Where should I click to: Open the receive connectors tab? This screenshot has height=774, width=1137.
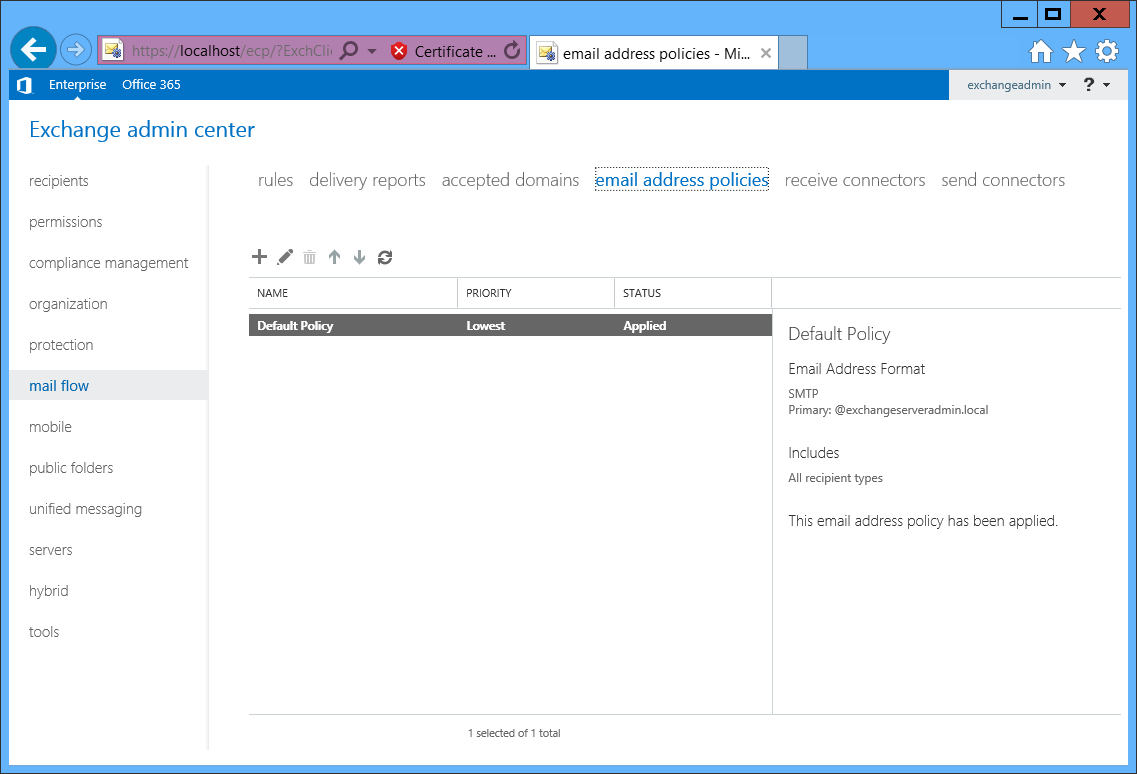[x=855, y=180]
